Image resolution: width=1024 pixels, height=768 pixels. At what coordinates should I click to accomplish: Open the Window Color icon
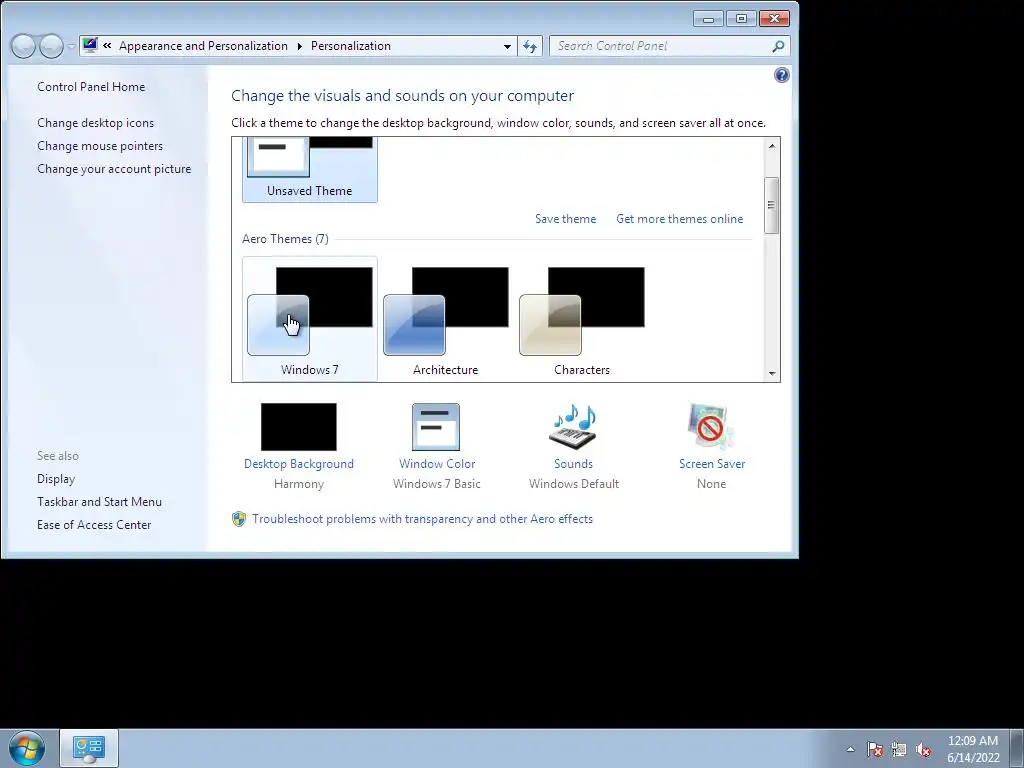(x=436, y=426)
